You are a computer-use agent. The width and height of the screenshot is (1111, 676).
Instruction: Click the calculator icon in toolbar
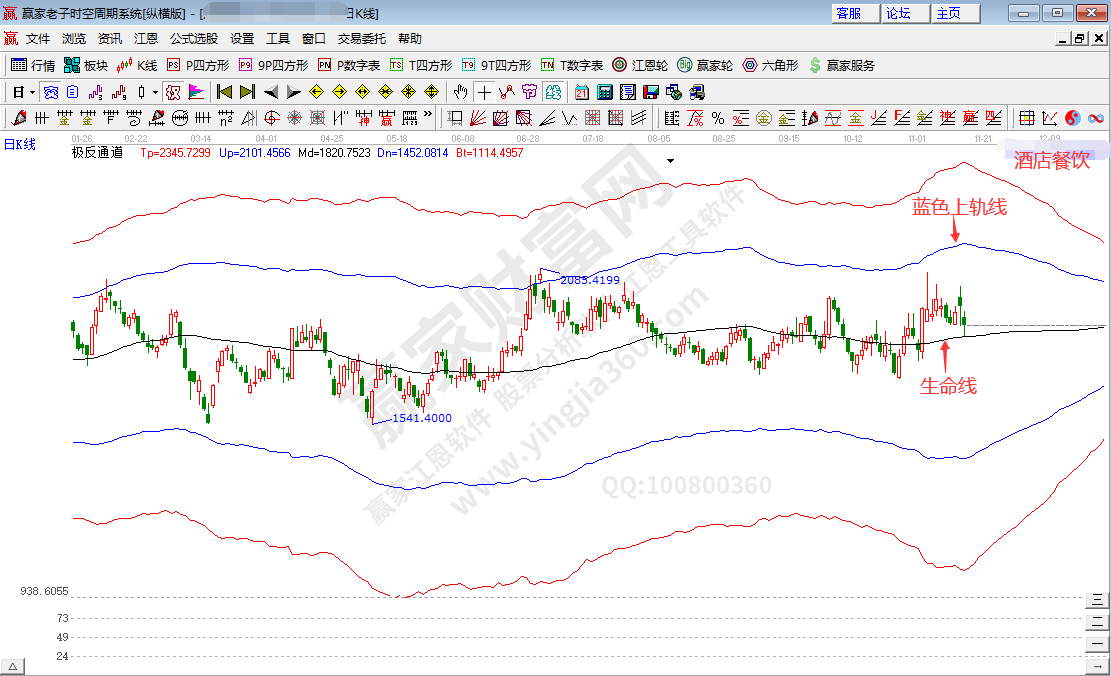(605, 92)
